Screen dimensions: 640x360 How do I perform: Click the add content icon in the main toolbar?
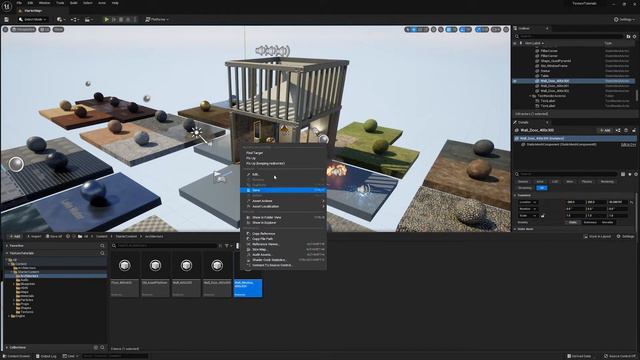(60, 20)
